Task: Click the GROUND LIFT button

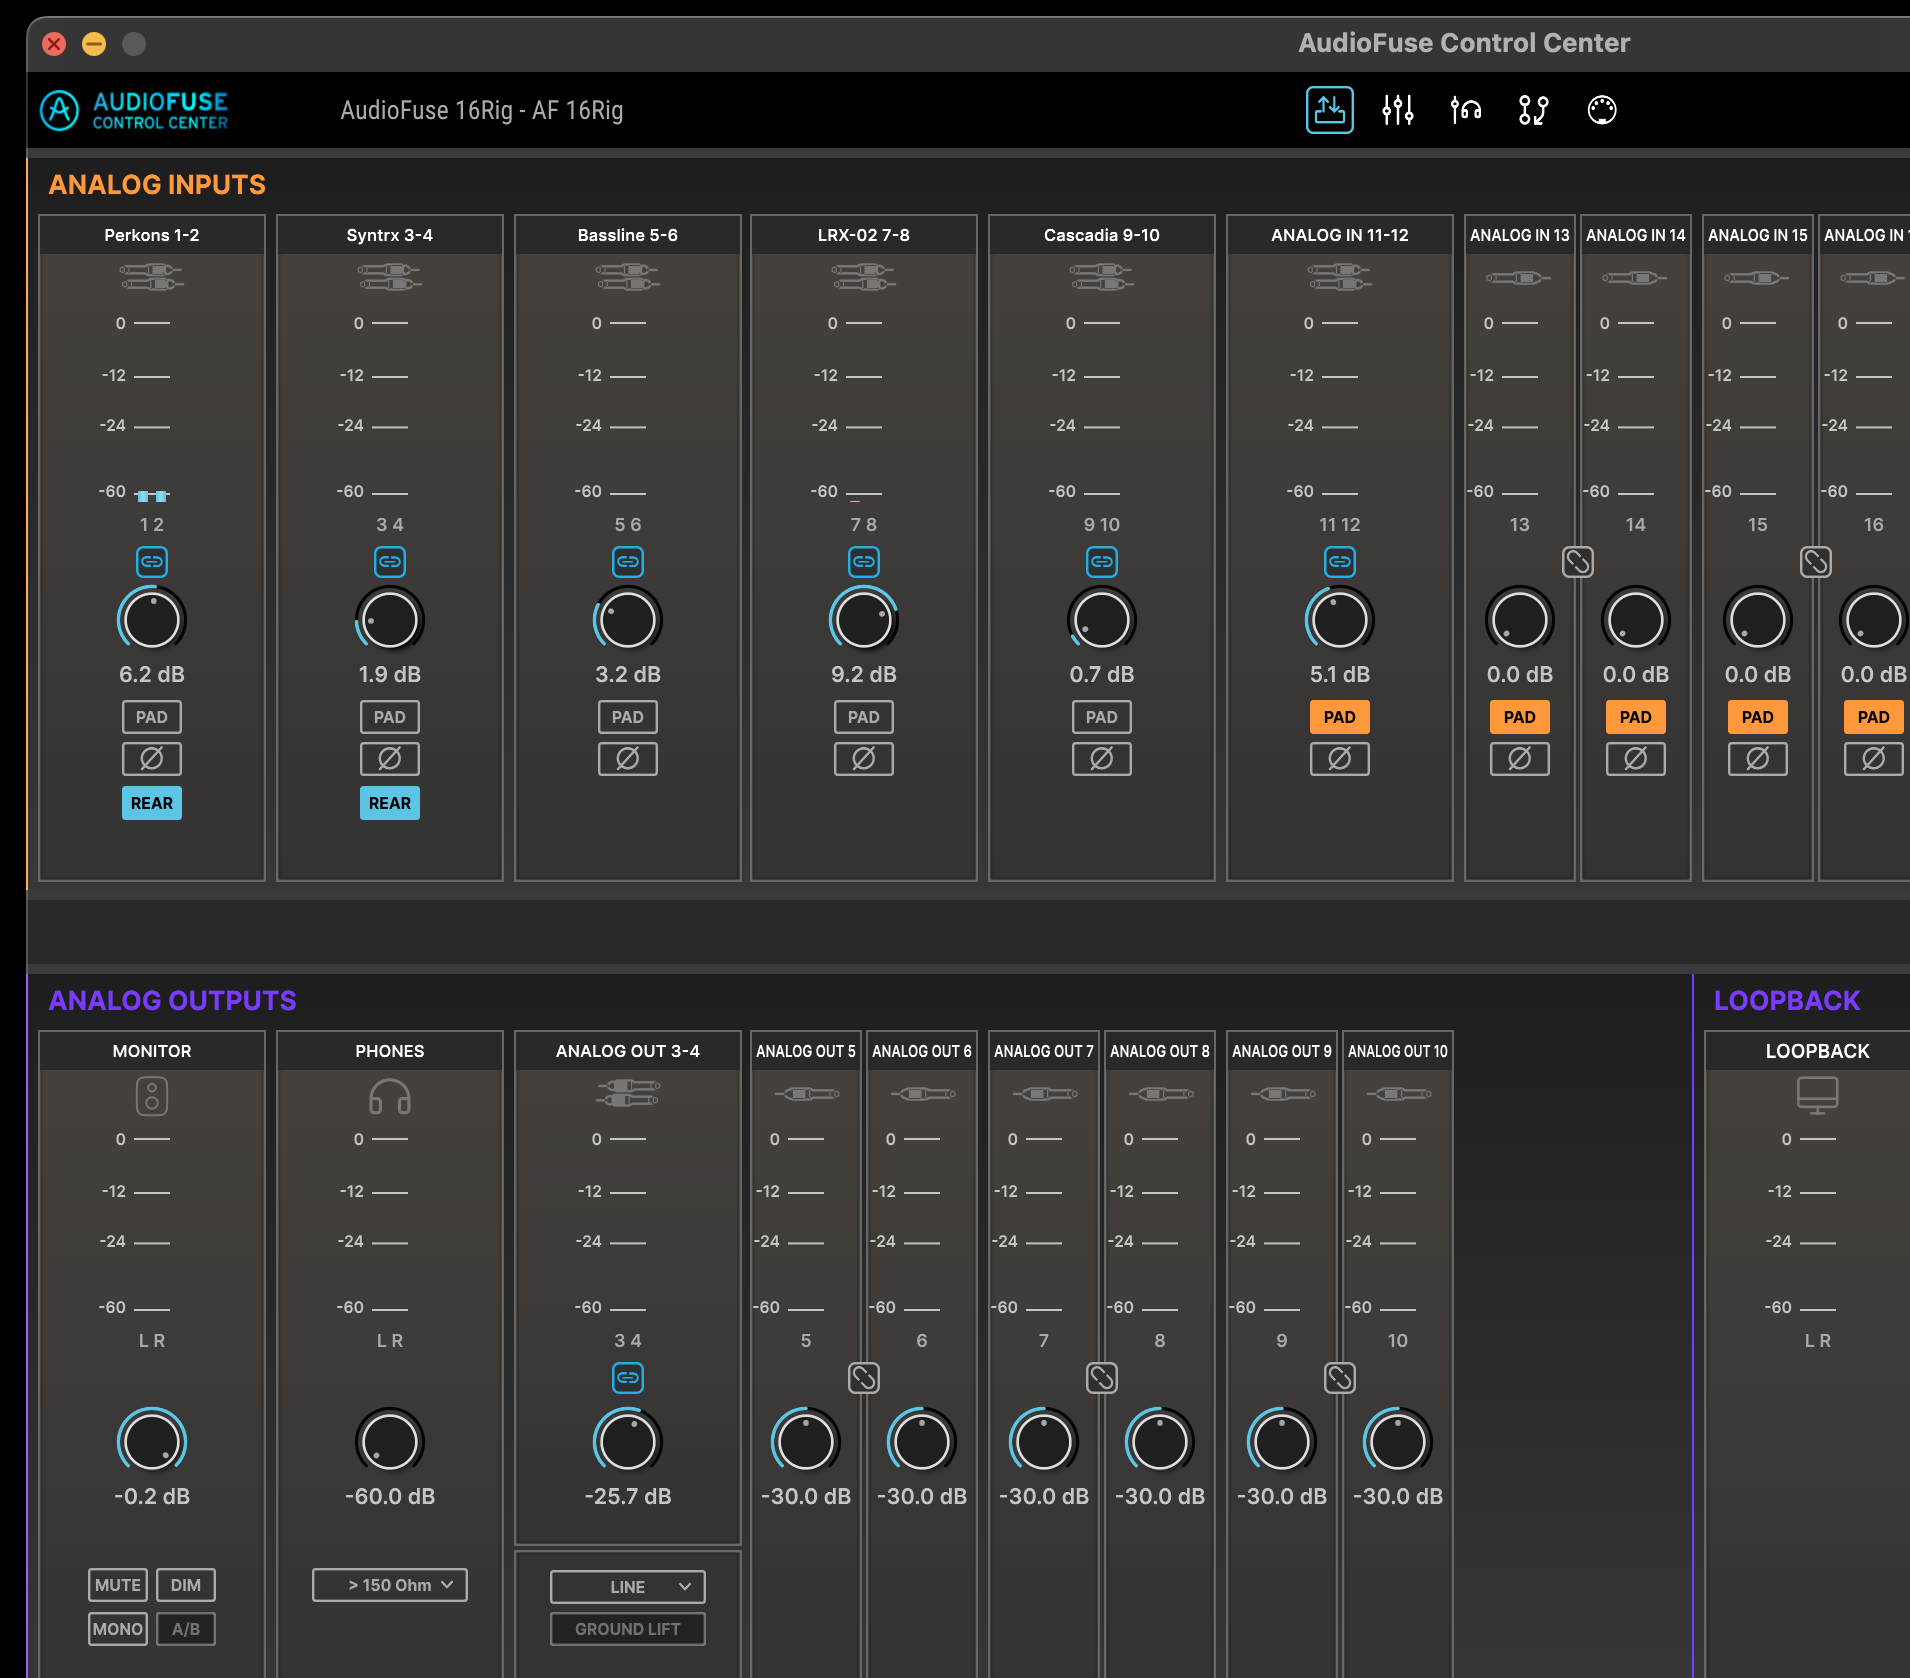Action: pyautogui.click(x=628, y=1629)
